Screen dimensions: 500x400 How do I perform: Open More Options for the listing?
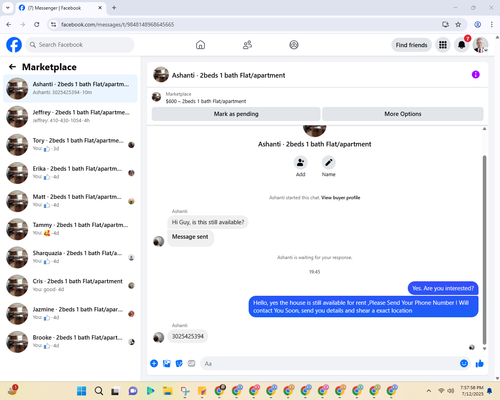(403, 114)
